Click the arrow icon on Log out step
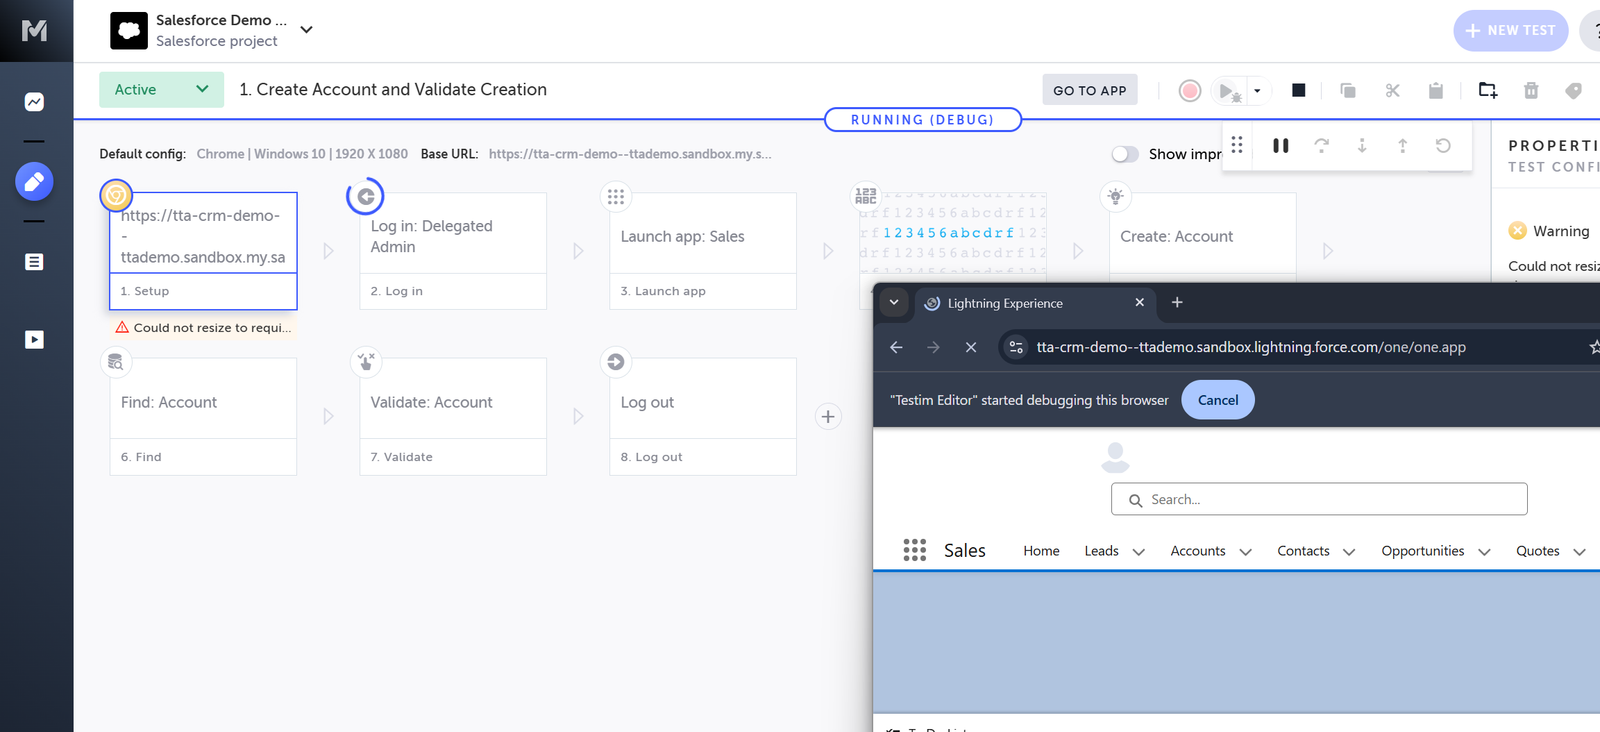The width and height of the screenshot is (1600, 732). click(x=616, y=362)
